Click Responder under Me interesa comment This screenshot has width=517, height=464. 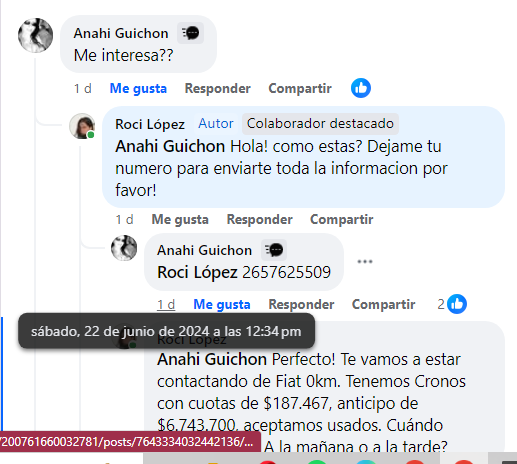[x=218, y=88]
